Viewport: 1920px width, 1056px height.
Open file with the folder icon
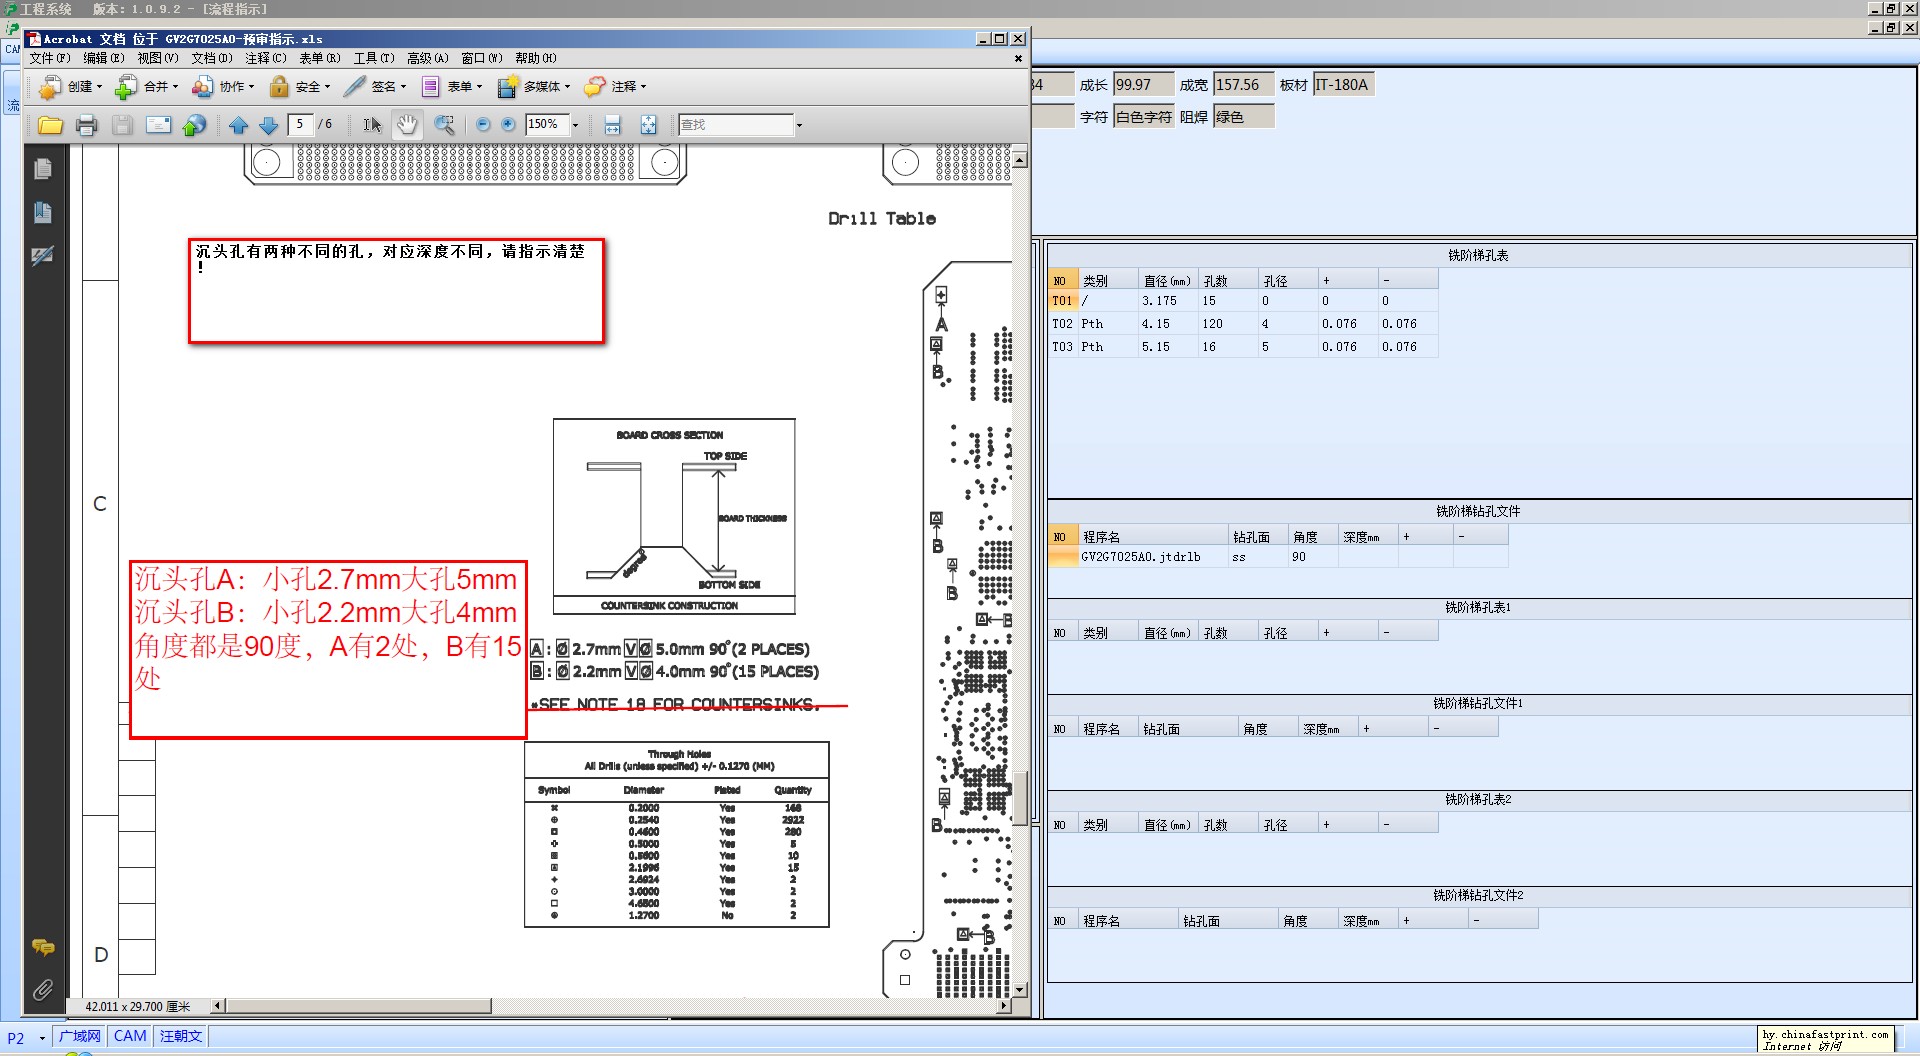pyautogui.click(x=50, y=125)
